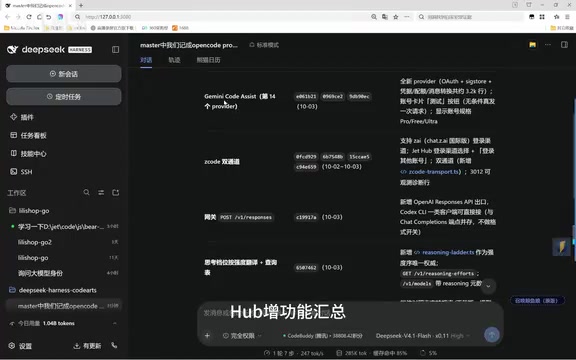Image resolution: width=576 pixels, height=360 pixels.
Task: Switch to the 轨迹 tab
Action: (174, 60)
